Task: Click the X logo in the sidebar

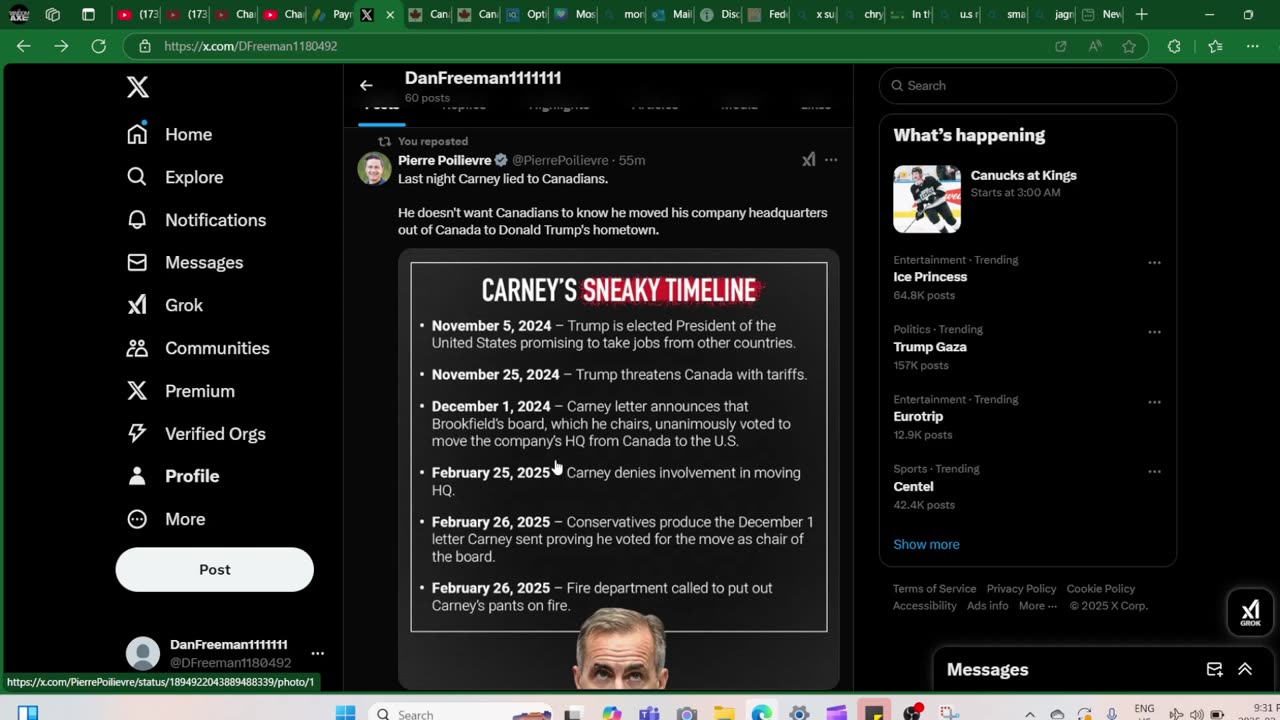Action: click(138, 87)
